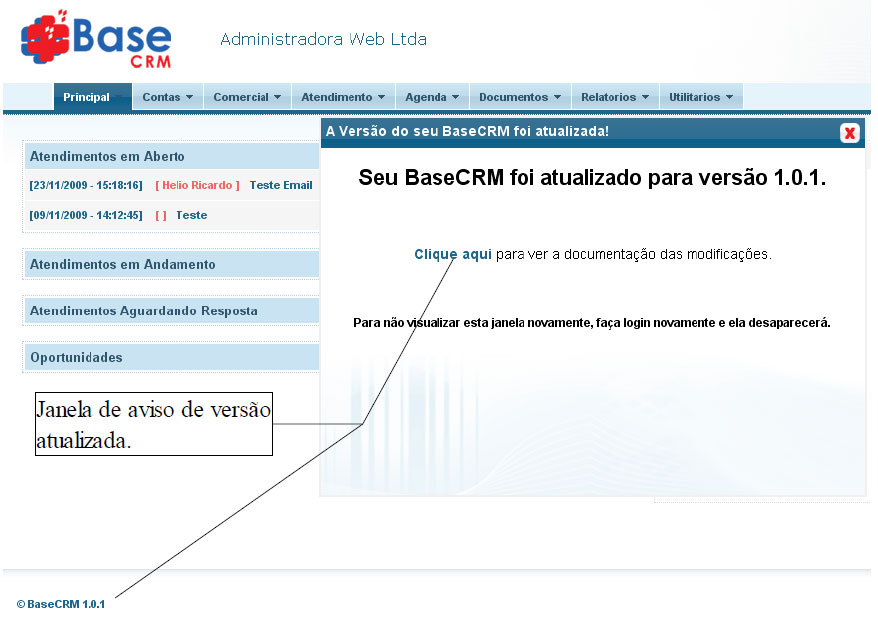Expand the Oportunidades section
878x622 pixels.
coord(75,357)
